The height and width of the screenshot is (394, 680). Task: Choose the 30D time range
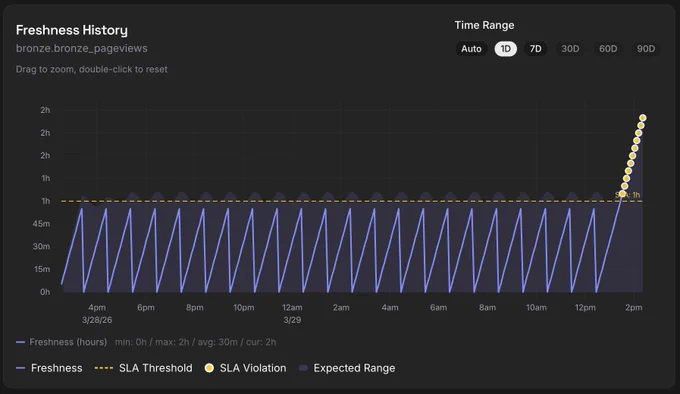[570, 49]
